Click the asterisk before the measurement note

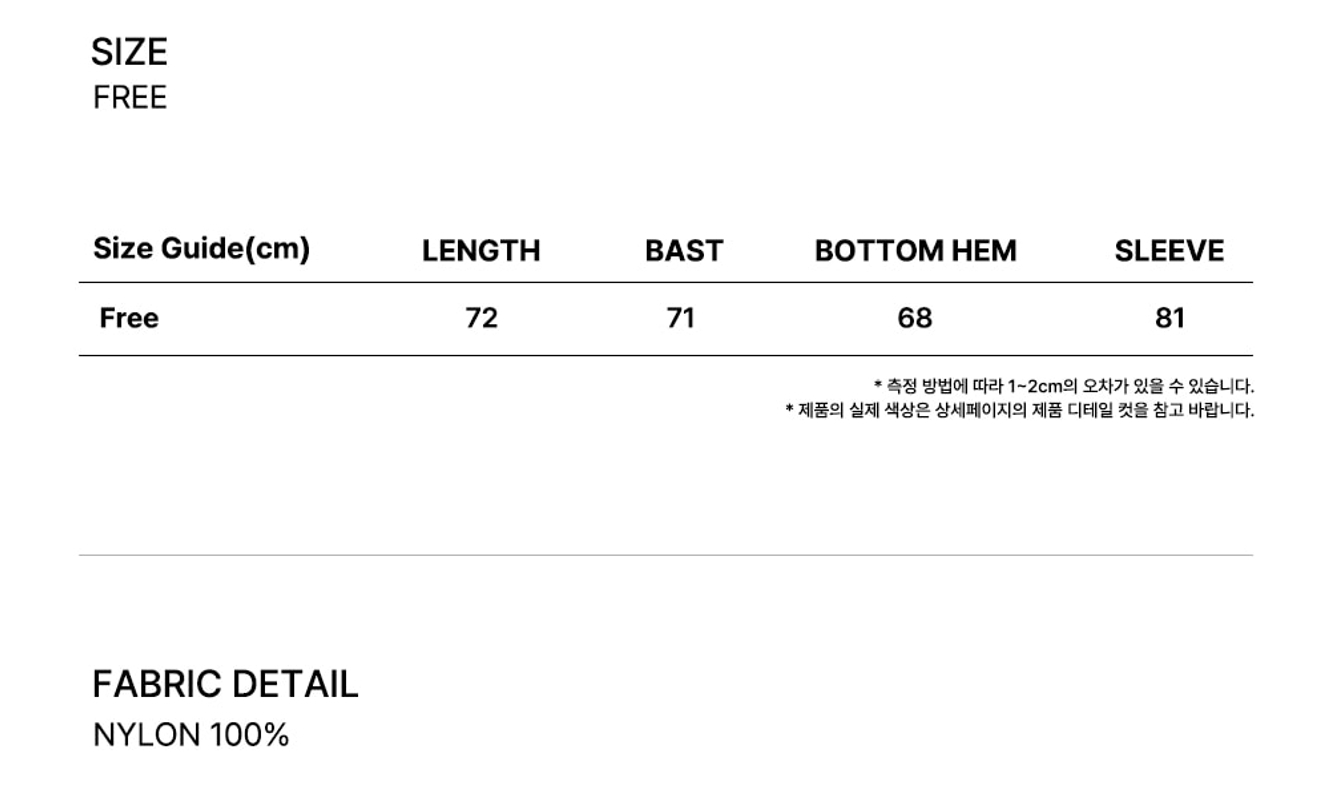pyautogui.click(x=878, y=385)
